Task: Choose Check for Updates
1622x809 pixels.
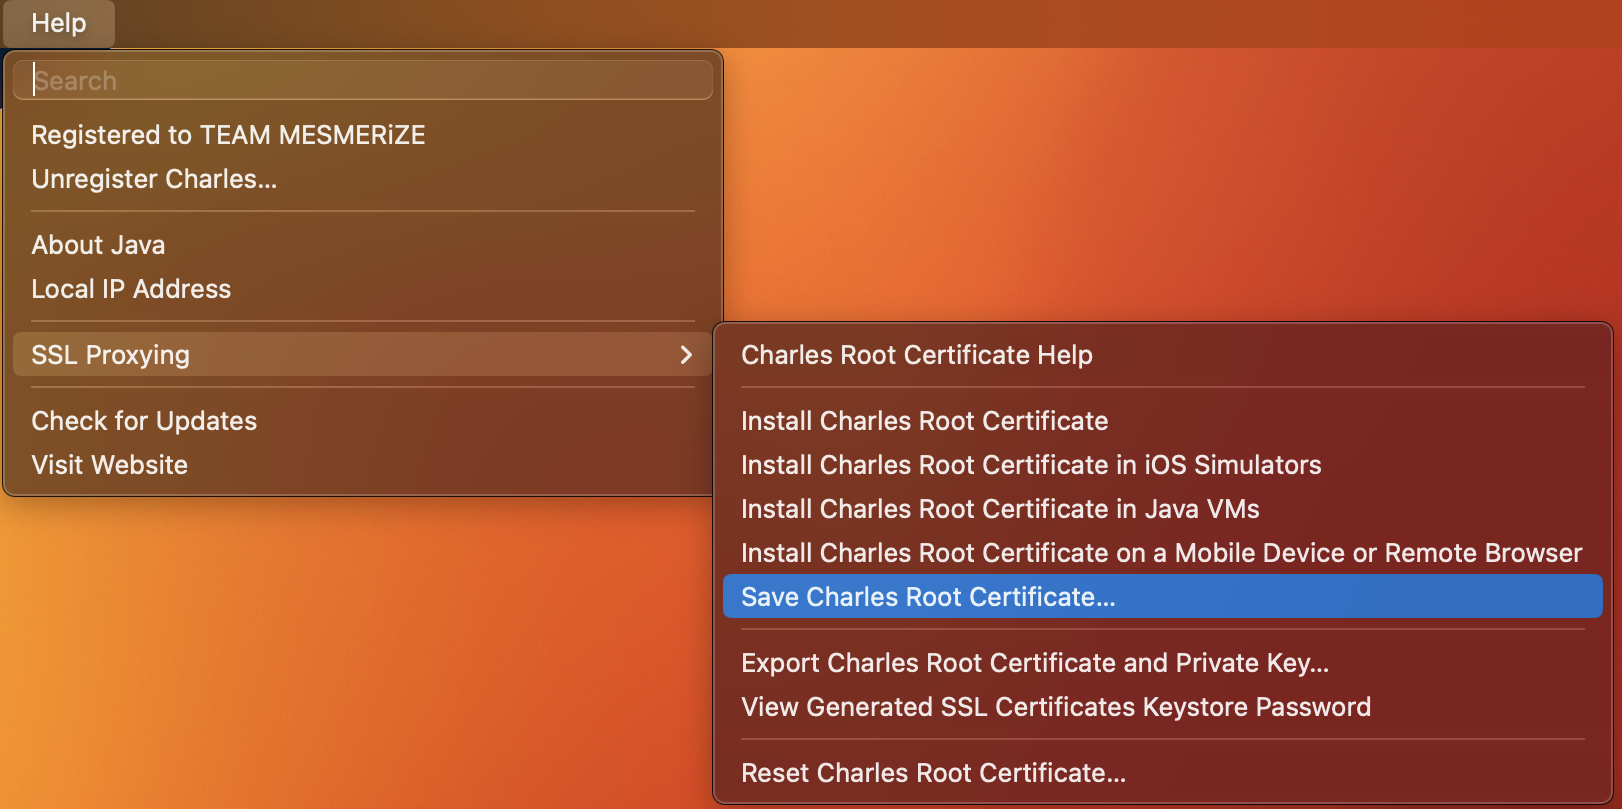Action: point(144,421)
